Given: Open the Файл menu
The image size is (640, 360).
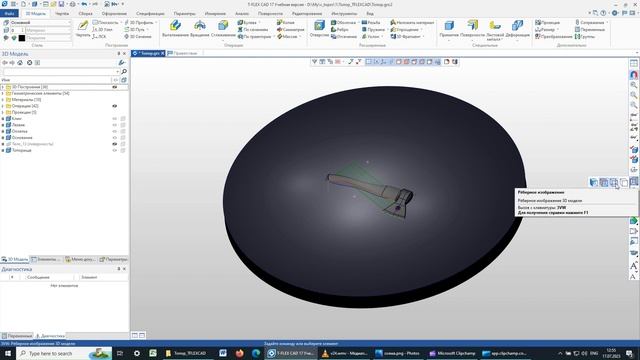Looking at the screenshot, I should [x=9, y=13].
